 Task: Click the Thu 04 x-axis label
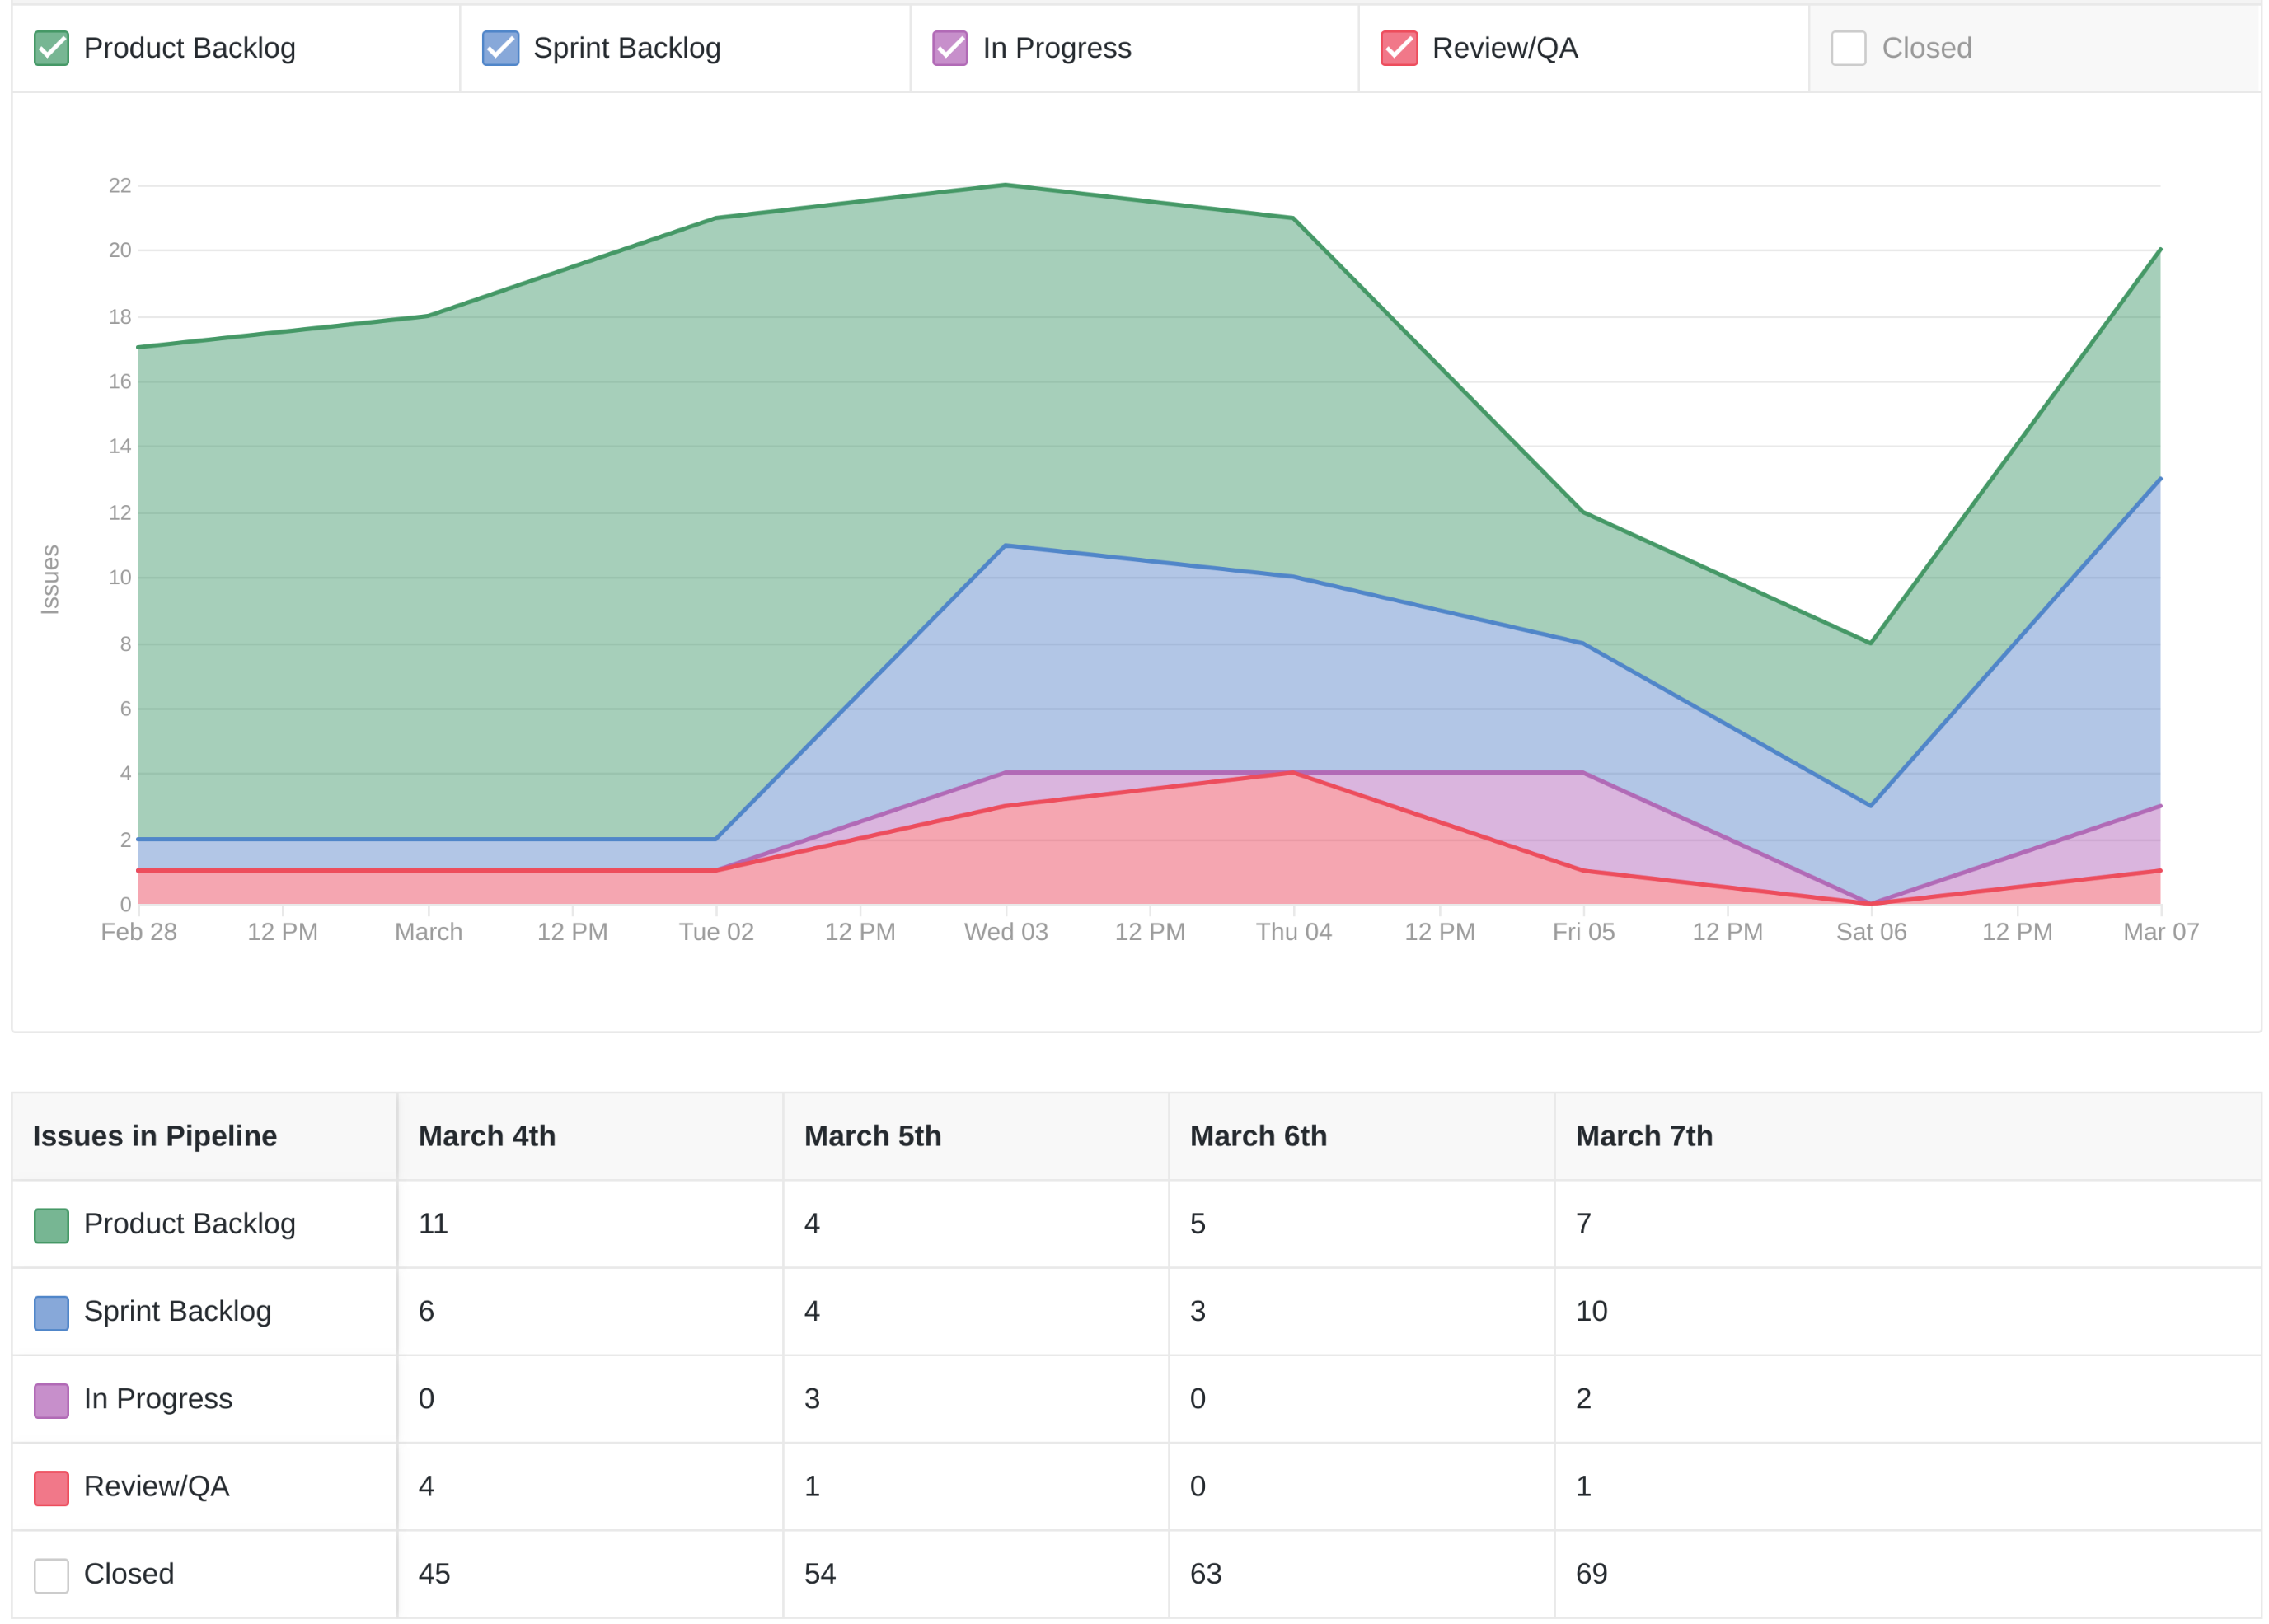[1293, 931]
